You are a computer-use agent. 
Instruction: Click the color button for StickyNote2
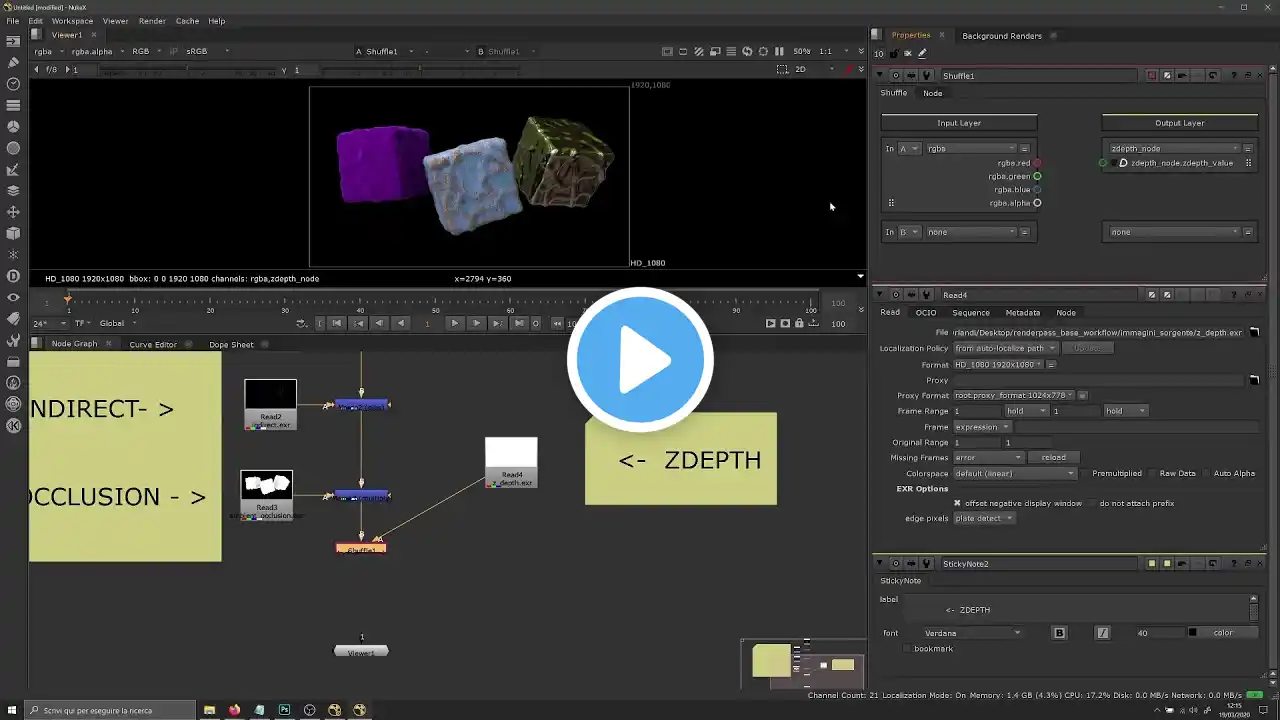1222,633
